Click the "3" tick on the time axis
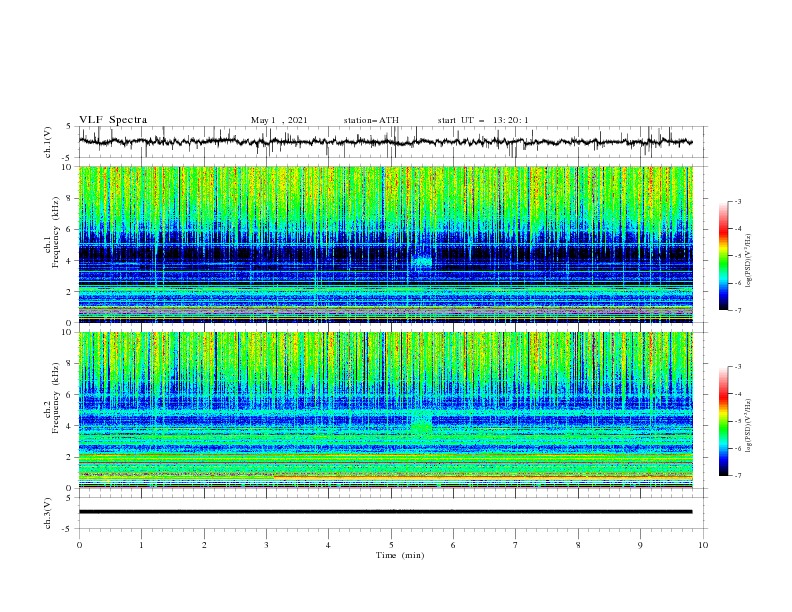This screenshot has height=612, width=792. tap(266, 545)
